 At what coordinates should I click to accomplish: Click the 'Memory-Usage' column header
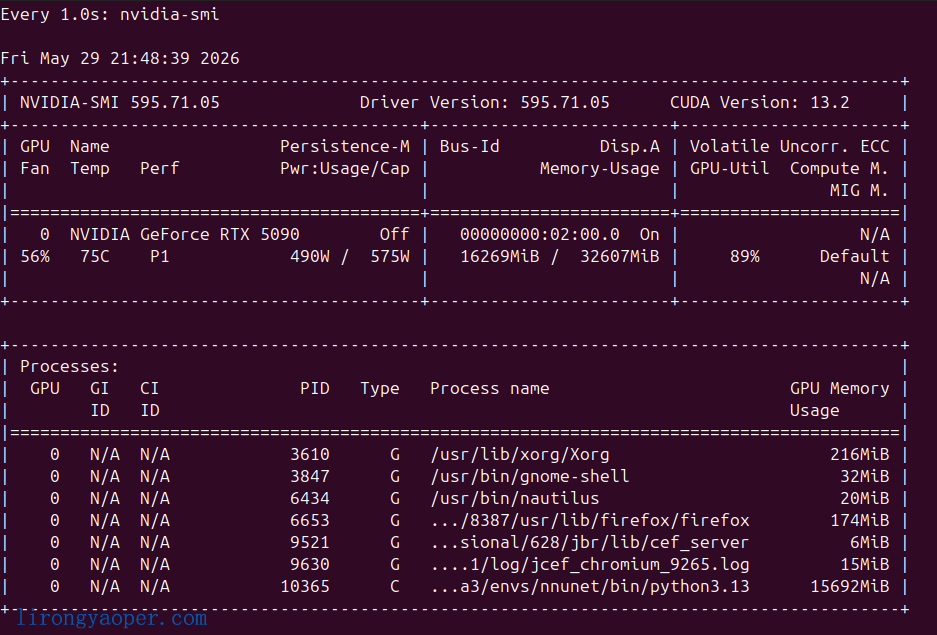[600, 168]
